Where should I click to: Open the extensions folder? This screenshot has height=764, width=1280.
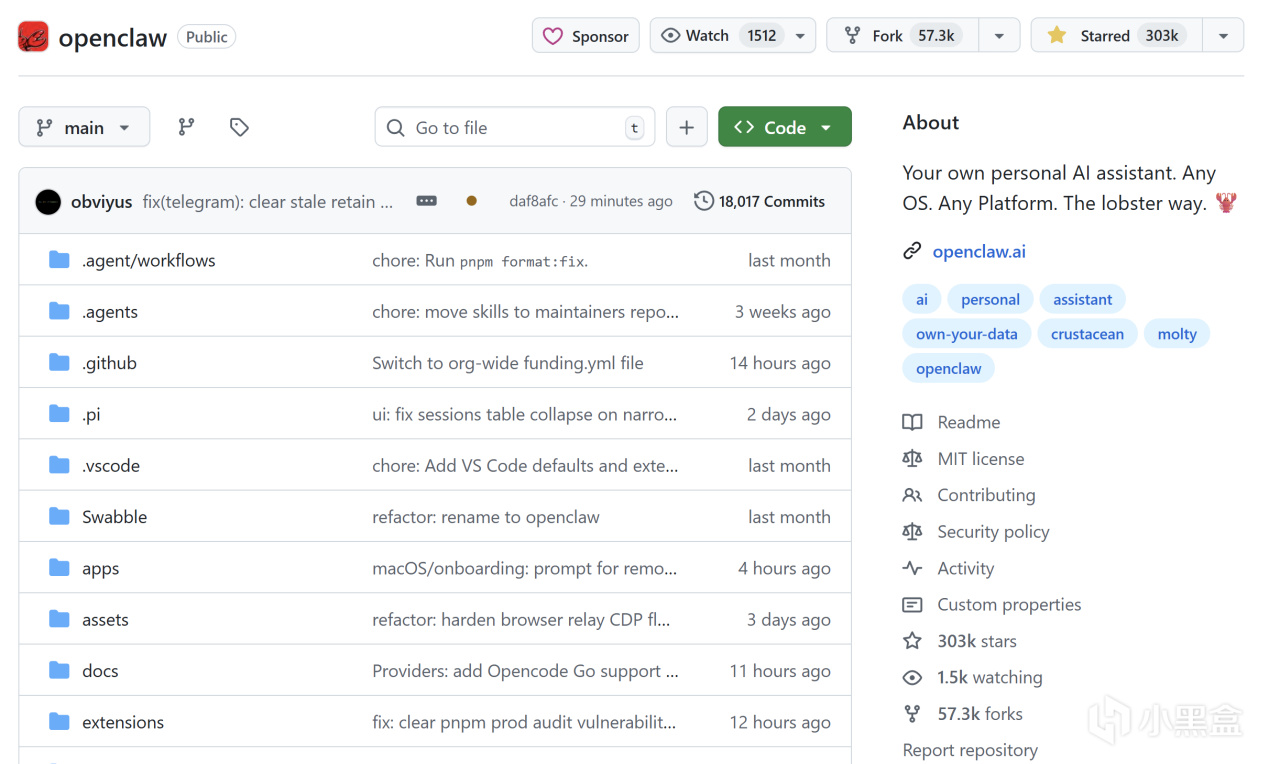coord(123,722)
